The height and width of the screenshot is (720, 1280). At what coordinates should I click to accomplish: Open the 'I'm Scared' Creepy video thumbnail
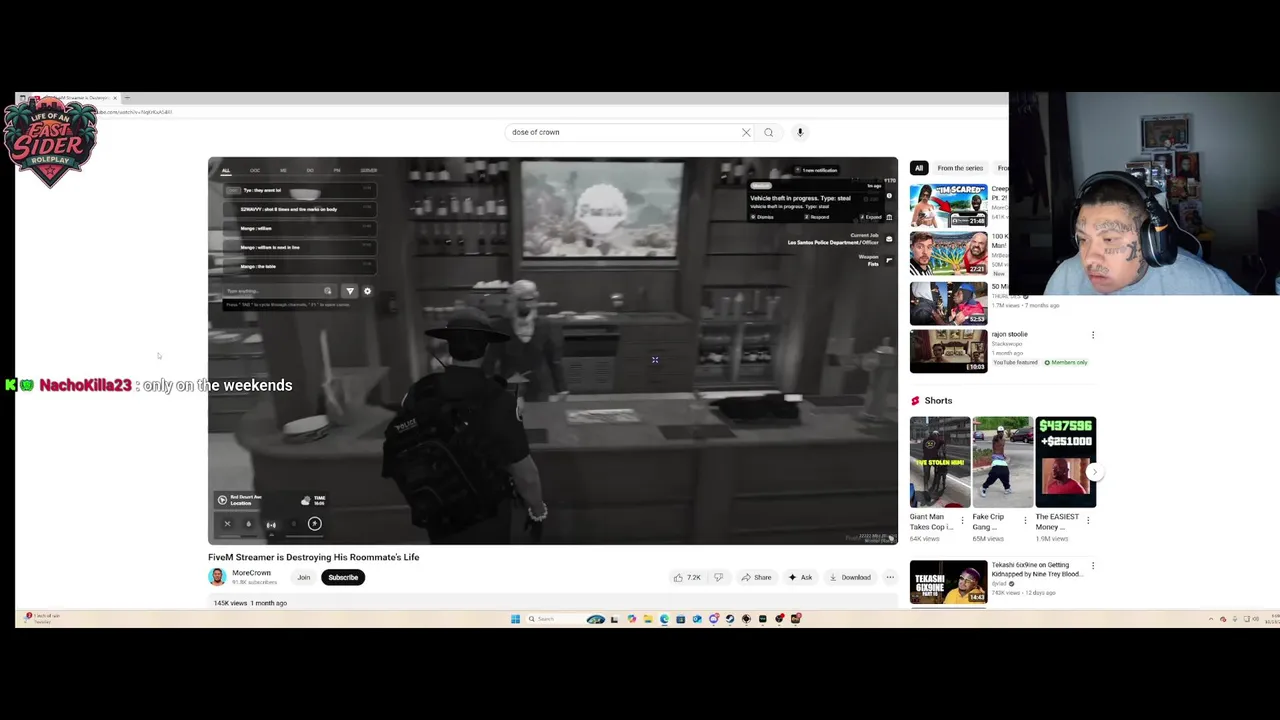(948, 205)
